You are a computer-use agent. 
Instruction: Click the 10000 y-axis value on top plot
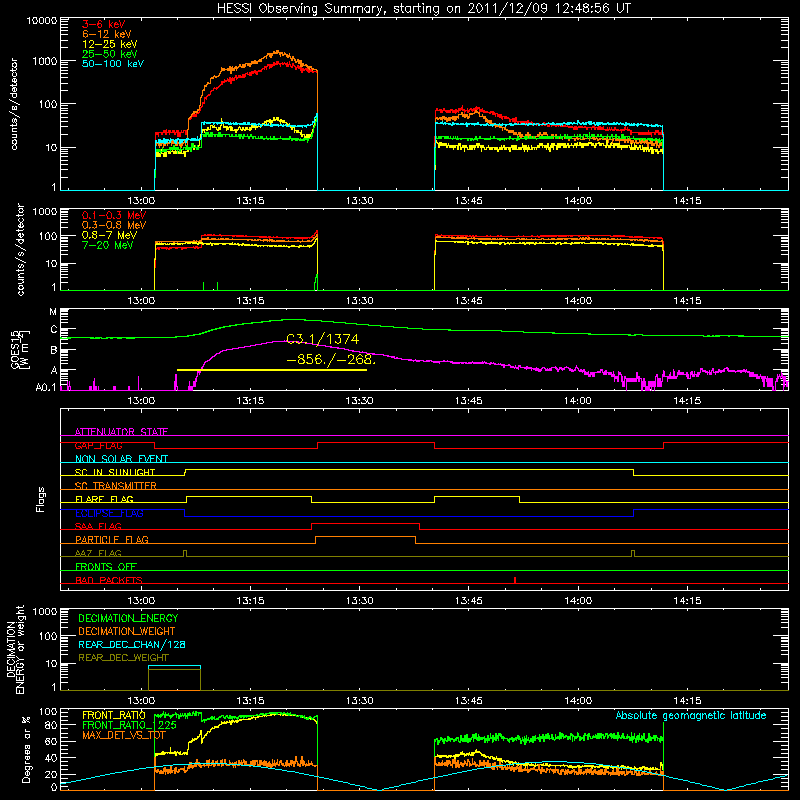click(42, 20)
